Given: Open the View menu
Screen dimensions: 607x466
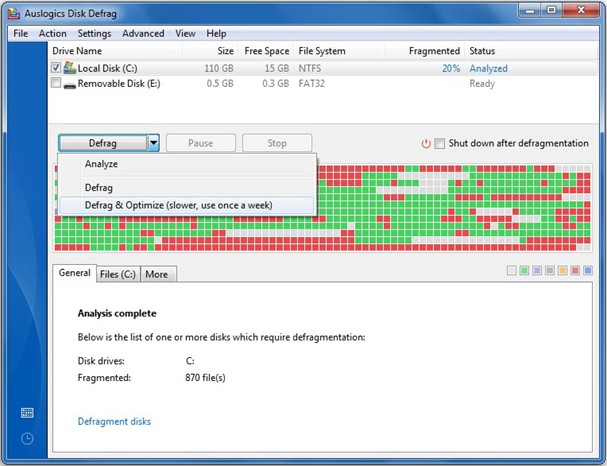Looking at the screenshot, I should click(185, 34).
